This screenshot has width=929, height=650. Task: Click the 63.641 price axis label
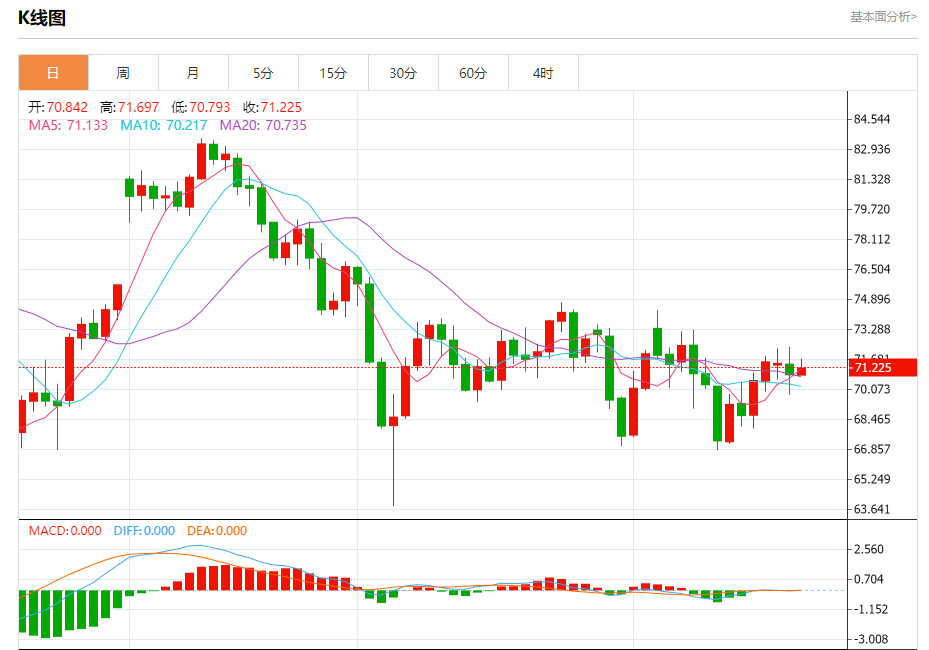[872, 509]
